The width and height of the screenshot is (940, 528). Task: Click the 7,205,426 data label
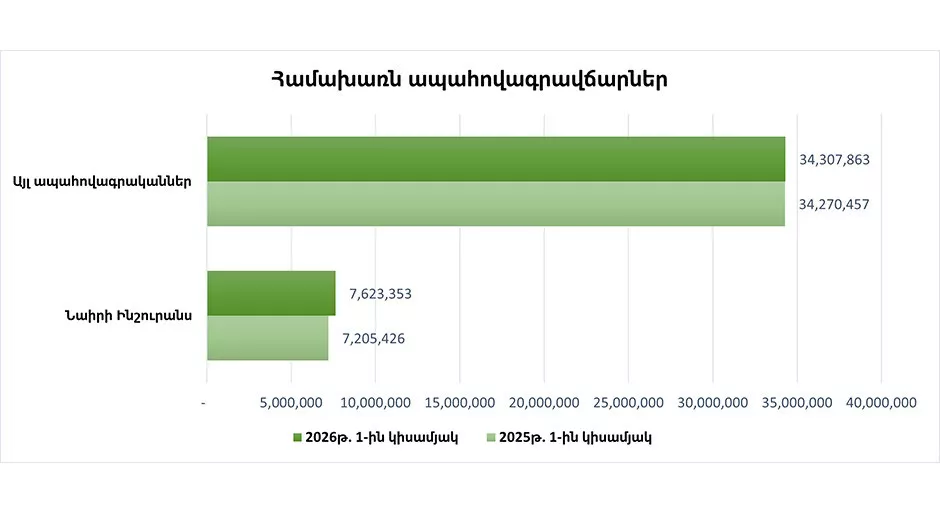(x=373, y=339)
